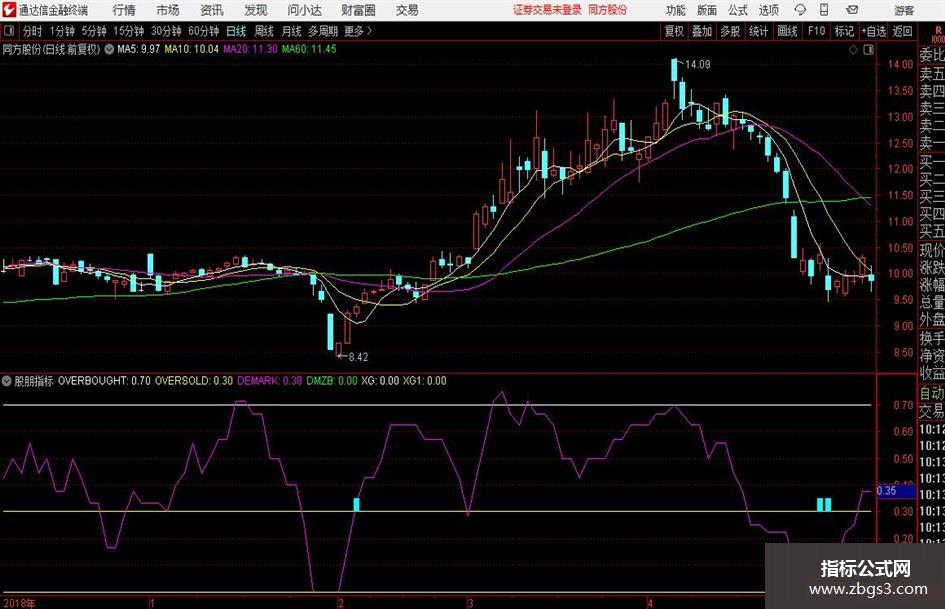The height and width of the screenshot is (609, 945).
Task: Switch to the 15分钟 period tab
Action: coord(128,31)
